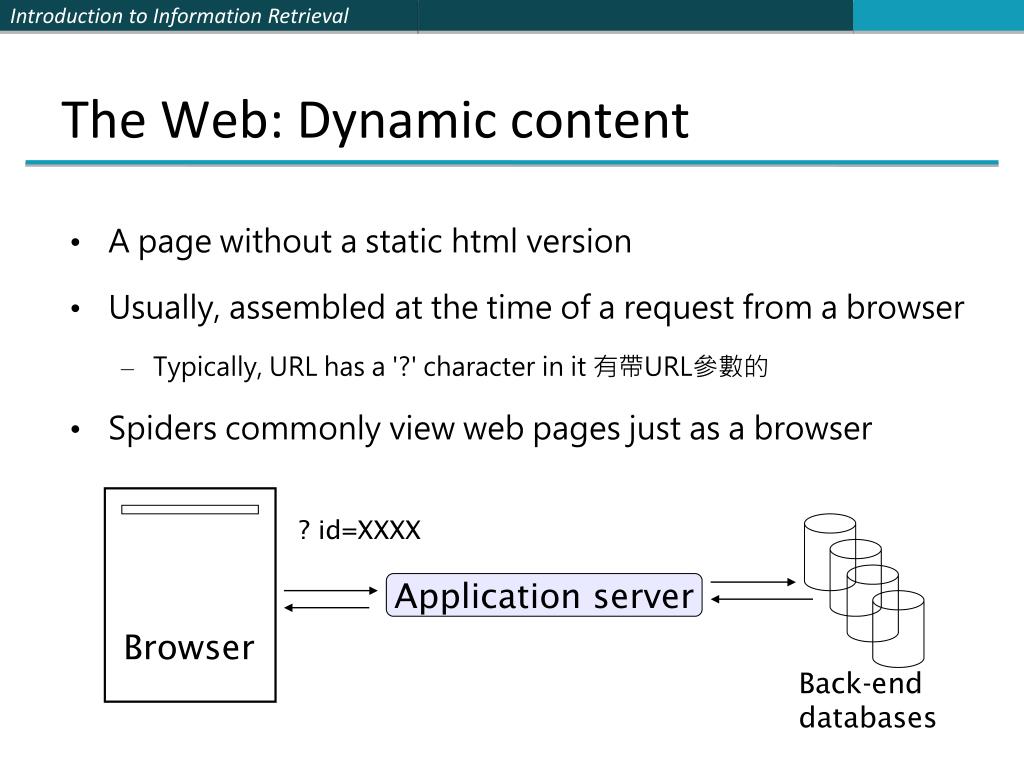Click the 'Back-end databases' label
The width and height of the screenshot is (1024, 768).
point(867,700)
